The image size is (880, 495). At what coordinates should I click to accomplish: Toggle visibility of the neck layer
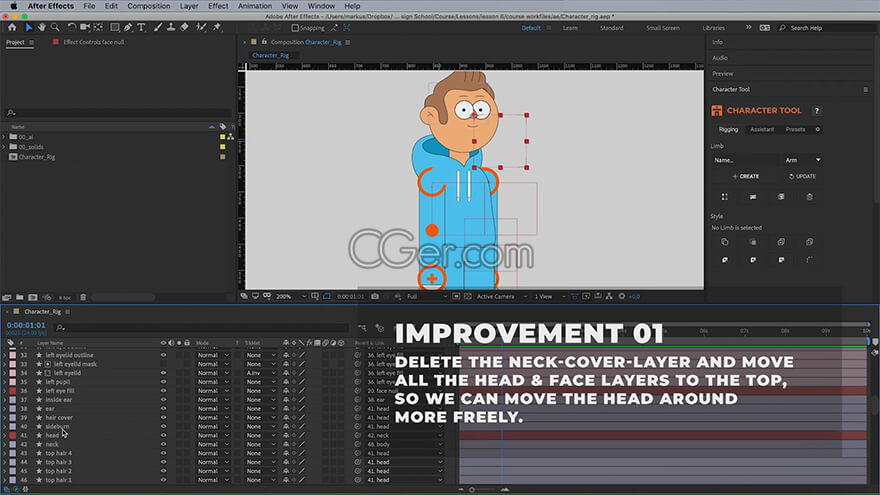(x=163, y=444)
